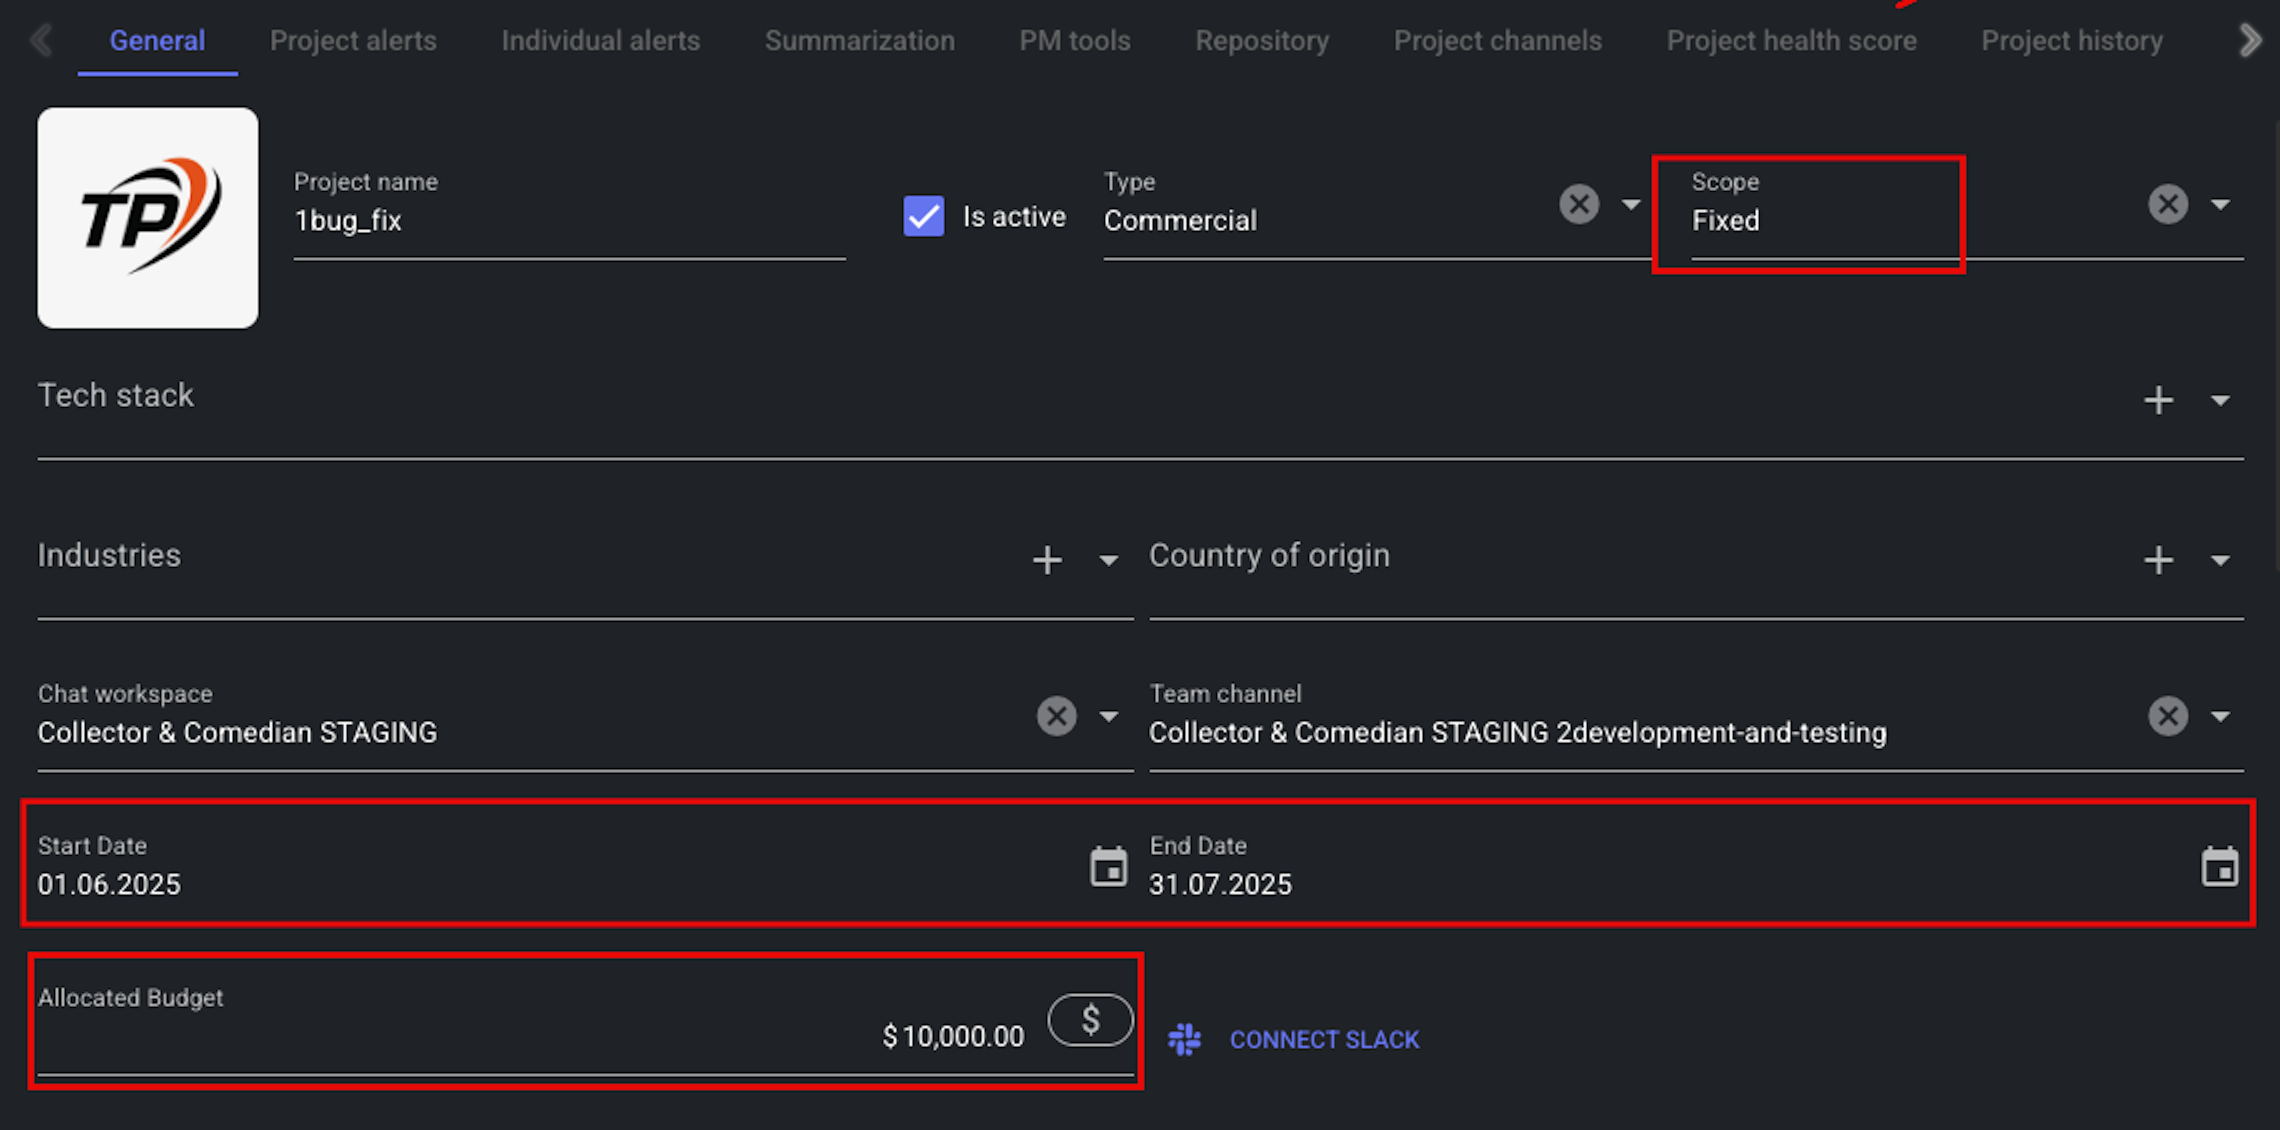Go to the Summarization tab

click(859, 41)
